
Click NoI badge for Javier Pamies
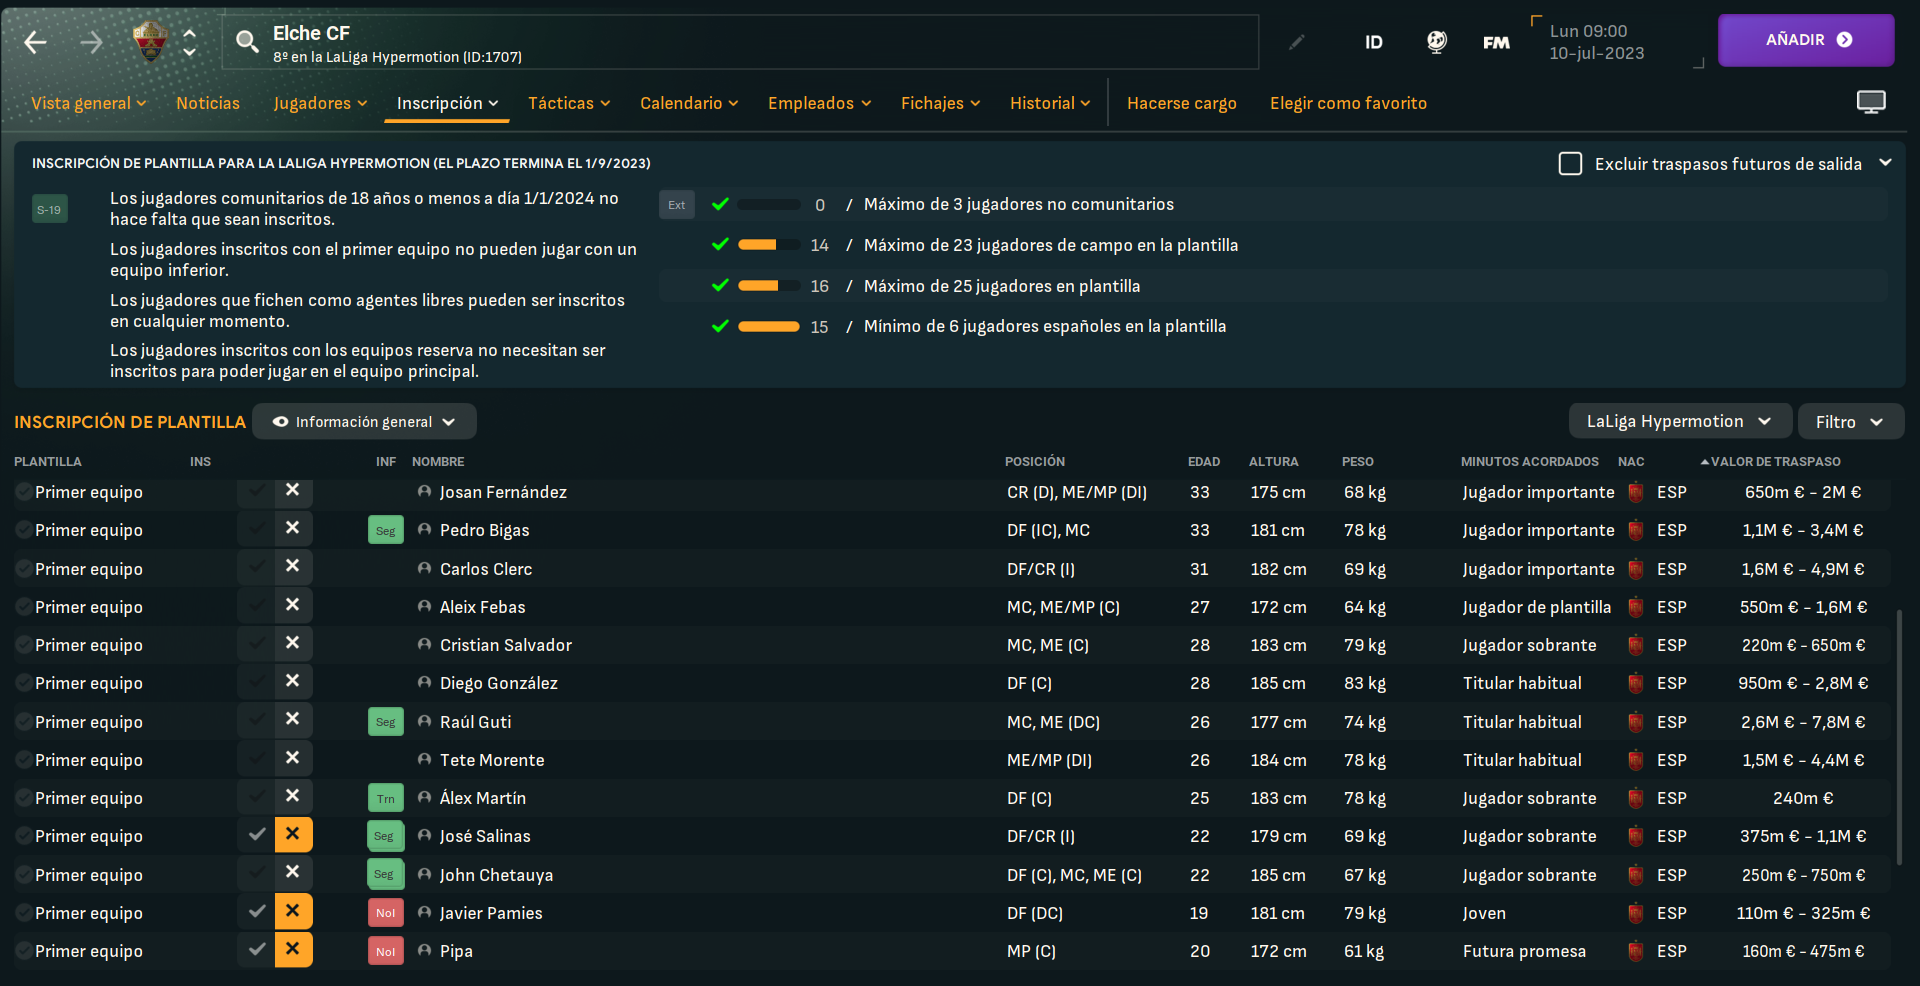pyautogui.click(x=386, y=913)
